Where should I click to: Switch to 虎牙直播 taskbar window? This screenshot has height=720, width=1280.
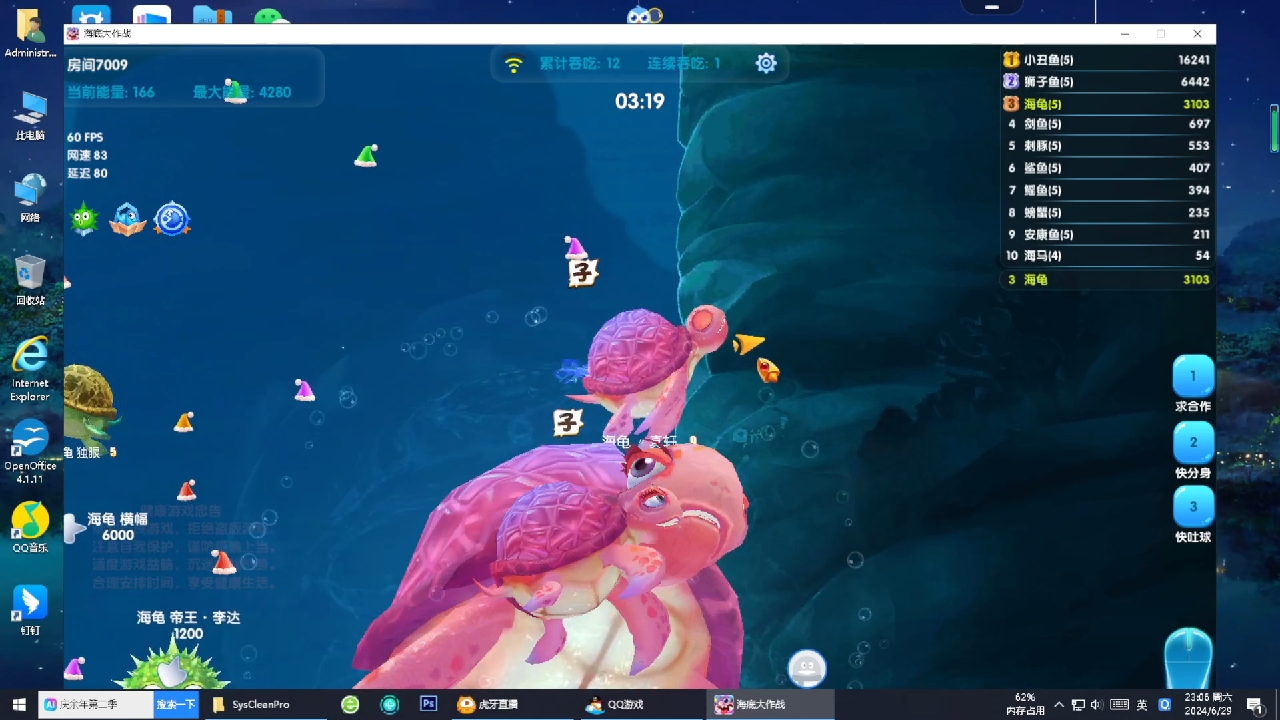[488, 704]
